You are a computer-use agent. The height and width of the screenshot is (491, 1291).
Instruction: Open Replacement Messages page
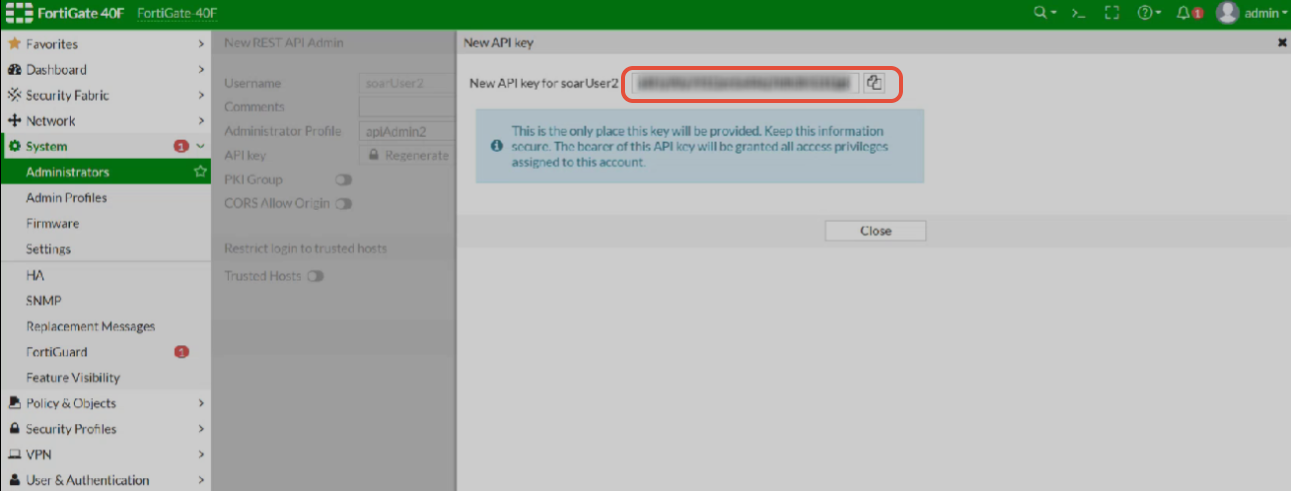coord(105,327)
